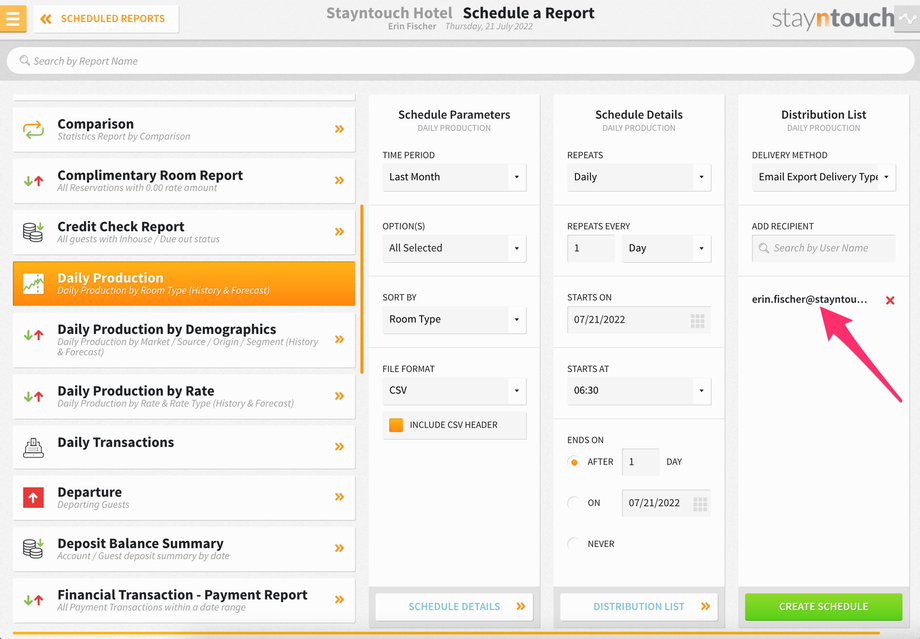Open the Time Period dropdown
920x639 pixels.
tap(454, 177)
